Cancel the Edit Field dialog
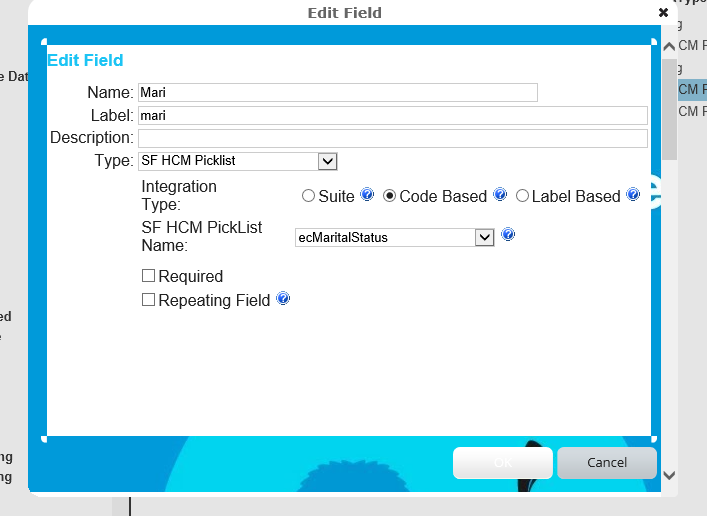This screenshot has width=707, height=516. pos(607,463)
